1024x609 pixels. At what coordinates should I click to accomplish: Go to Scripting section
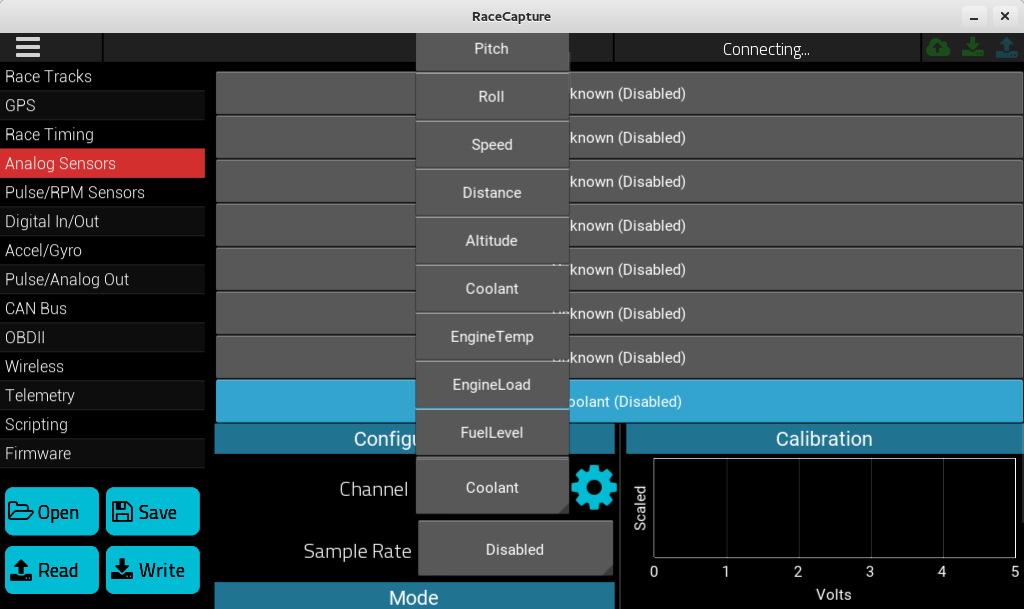tap(103, 424)
